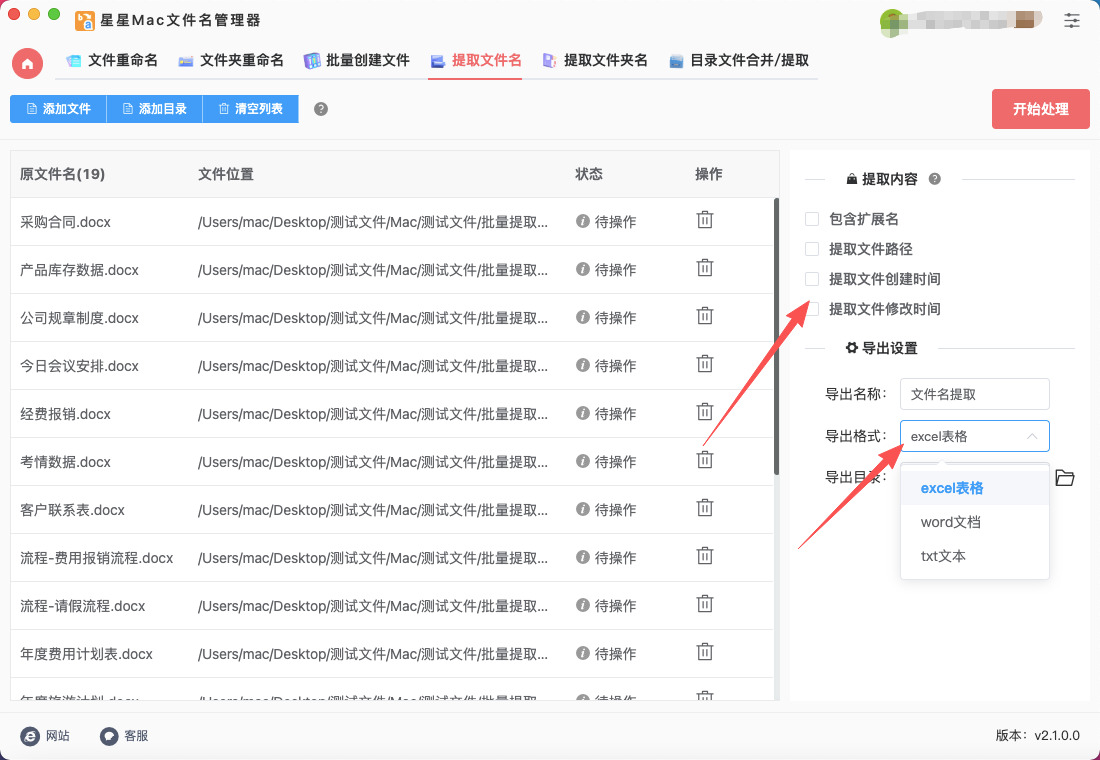Remove 客户联系表.docx using its trash icon
Viewport: 1100px width, 760px height.
click(705, 509)
